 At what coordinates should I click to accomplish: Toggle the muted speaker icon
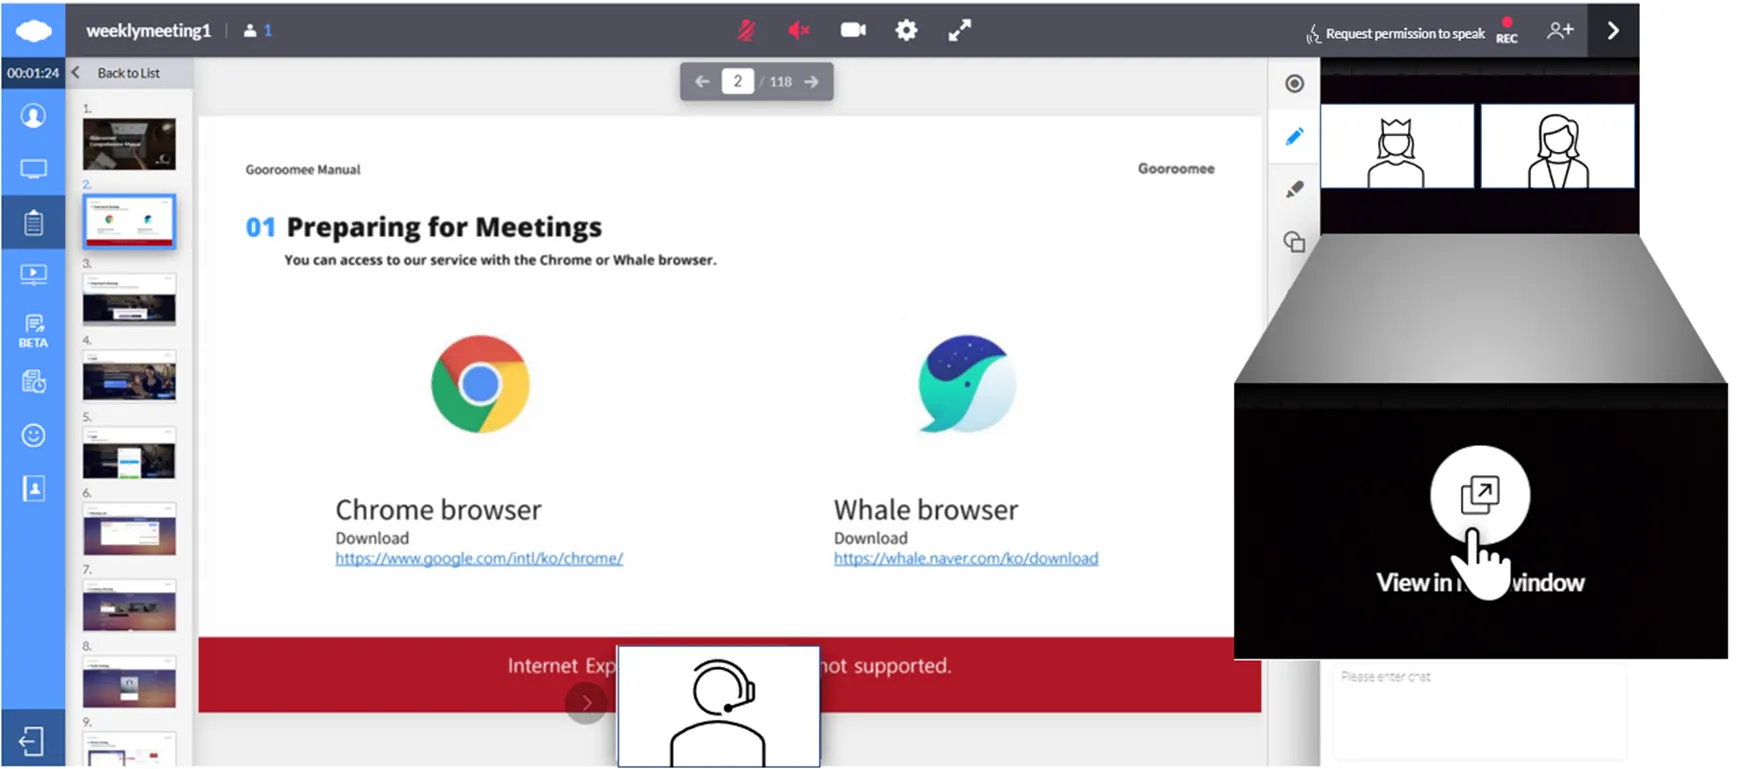pos(798,30)
